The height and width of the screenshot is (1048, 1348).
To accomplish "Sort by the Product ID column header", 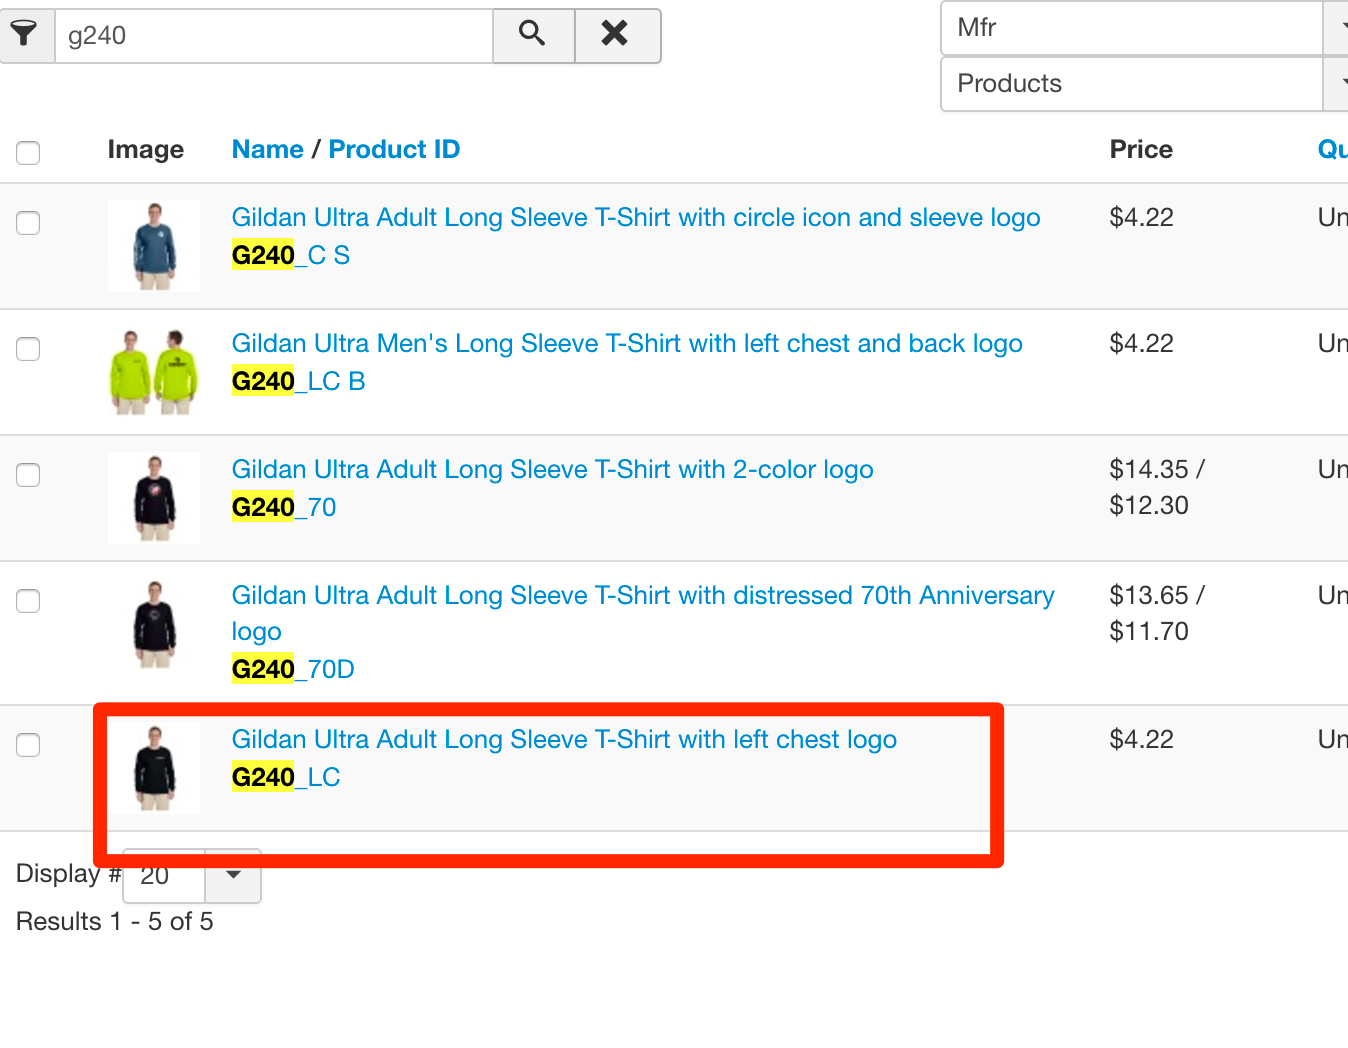I will (x=394, y=149).
